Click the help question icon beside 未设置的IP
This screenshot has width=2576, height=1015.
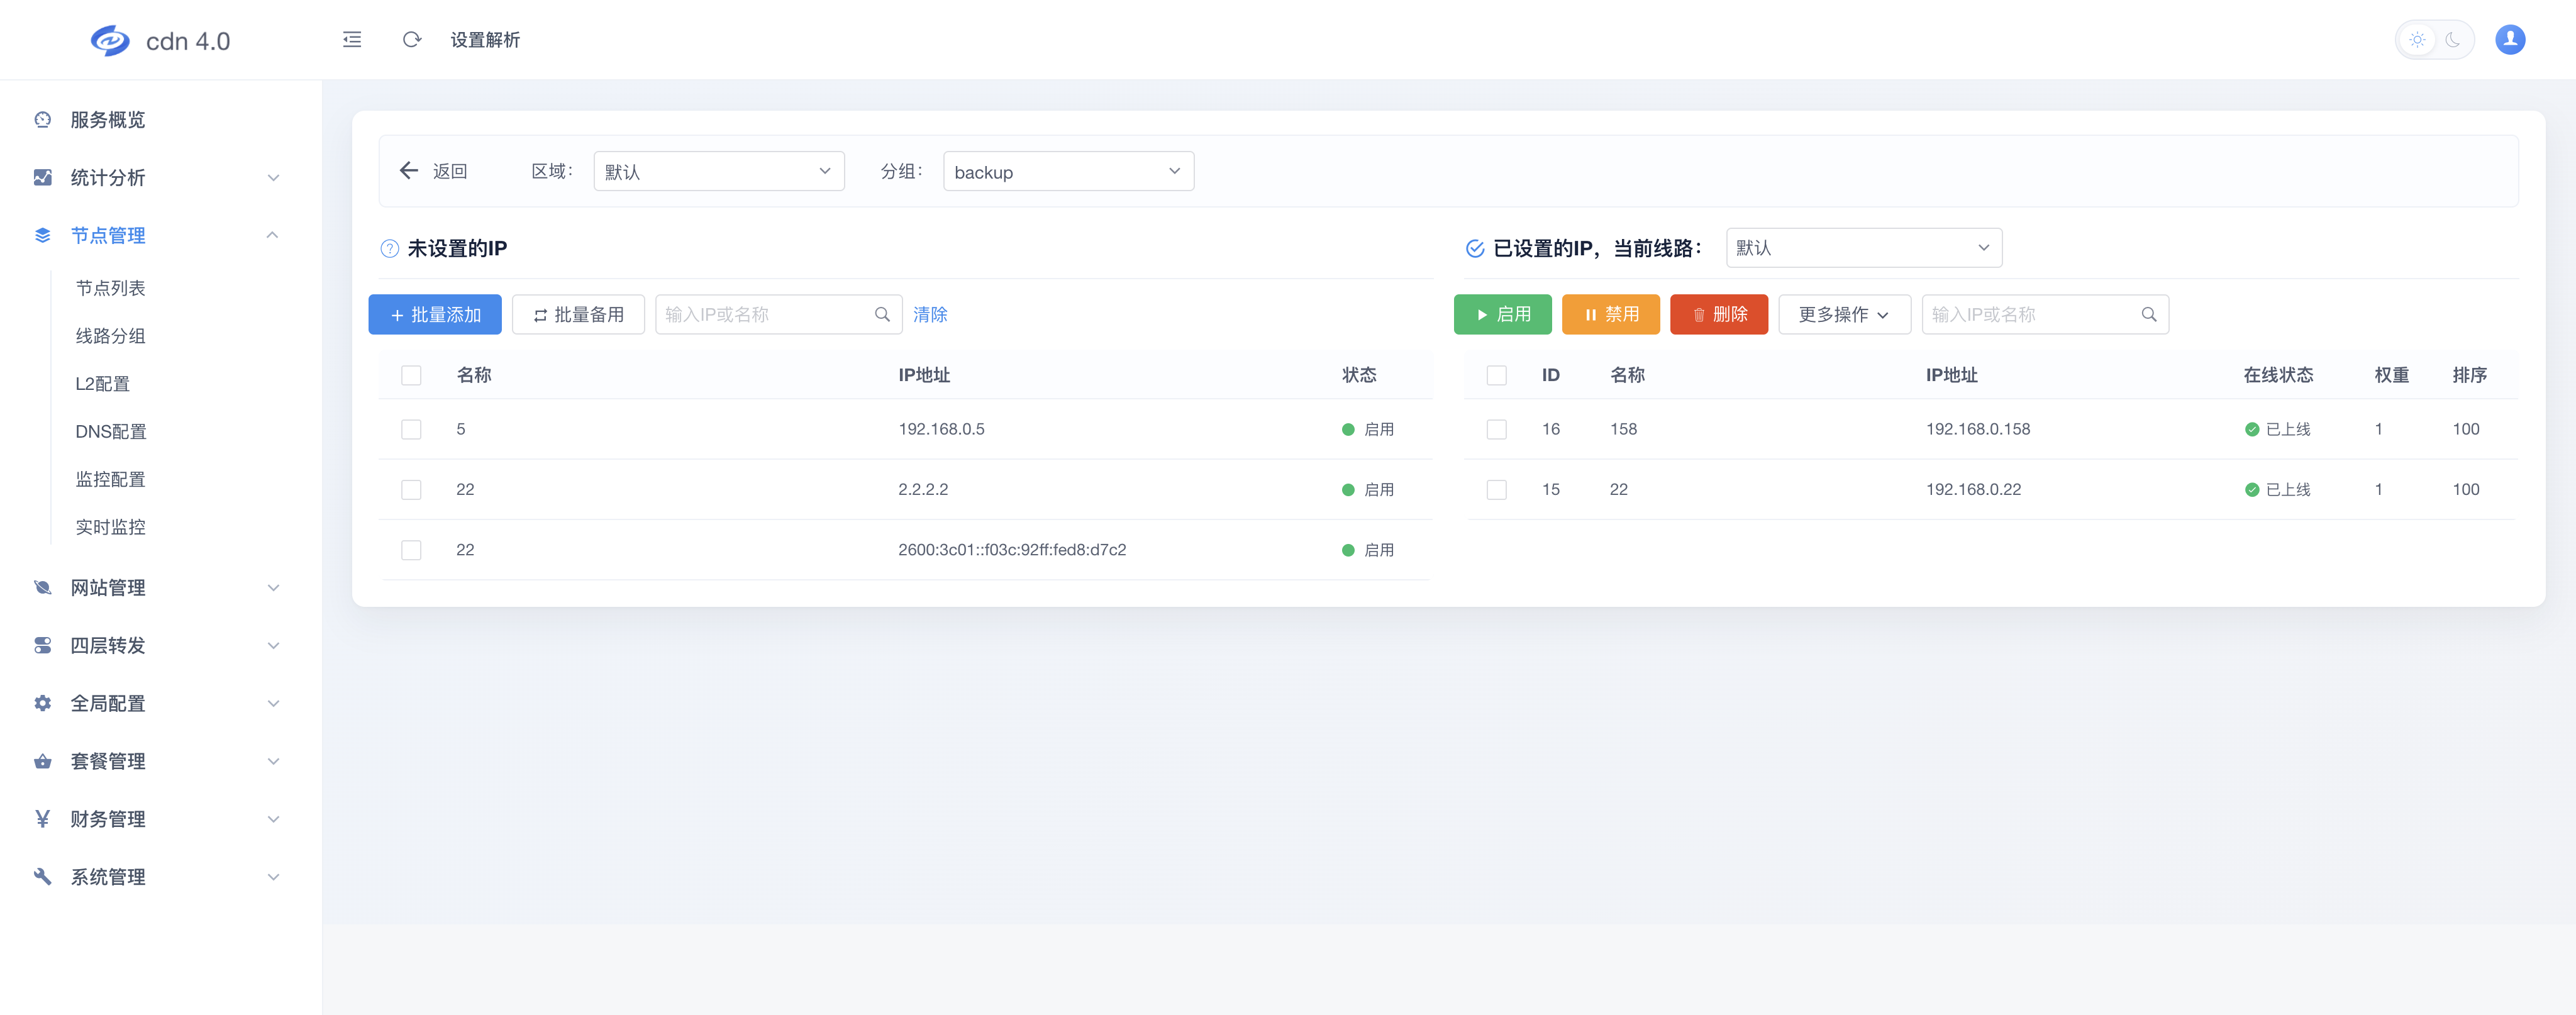389,249
